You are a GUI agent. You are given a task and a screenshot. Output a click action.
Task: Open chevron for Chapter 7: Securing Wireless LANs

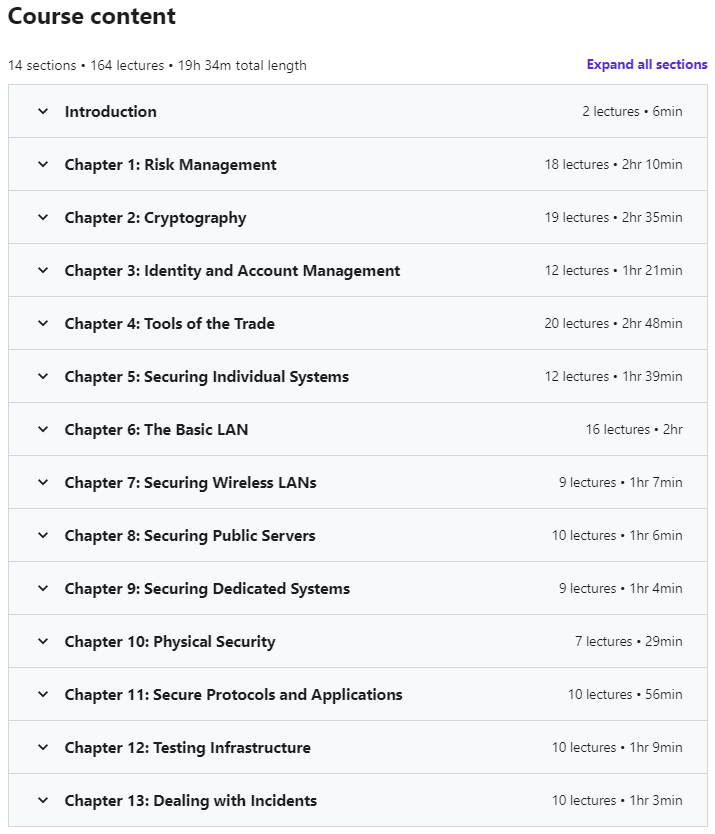[x=43, y=482]
